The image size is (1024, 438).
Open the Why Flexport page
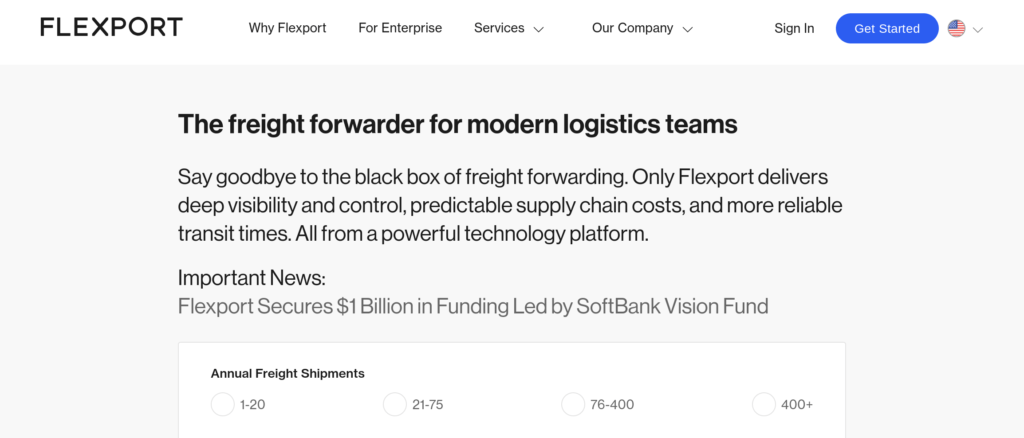click(x=287, y=28)
